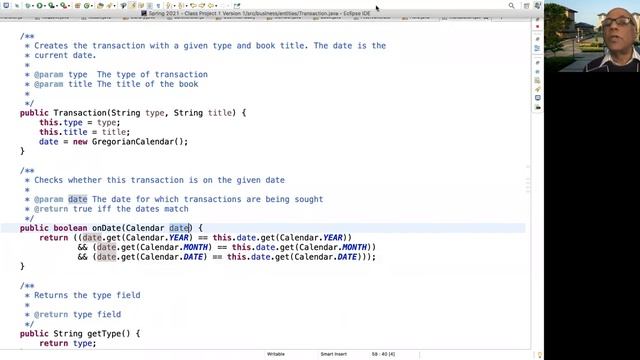The width and height of the screenshot is (640, 360).
Task: Run the program with the green play icon
Action: coord(40,6)
